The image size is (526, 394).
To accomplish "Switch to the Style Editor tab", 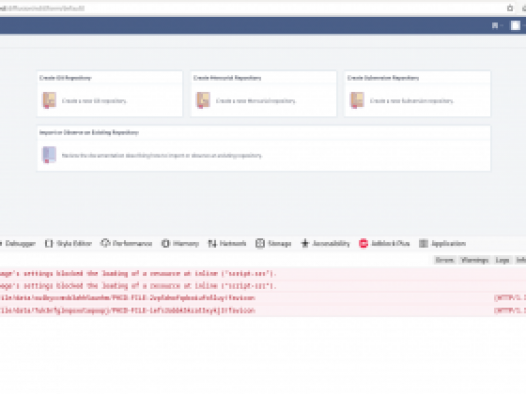I will pyautogui.click(x=68, y=243).
